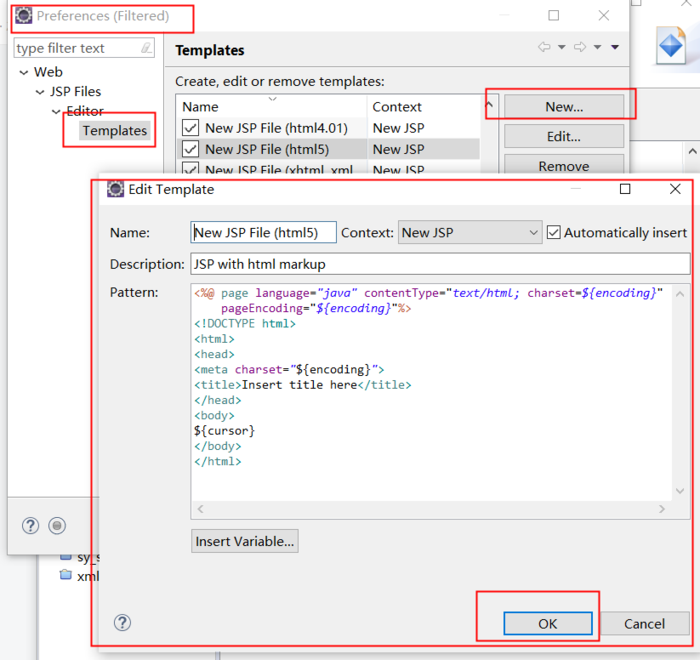Select the Web tree item

pyautogui.click(x=48, y=72)
